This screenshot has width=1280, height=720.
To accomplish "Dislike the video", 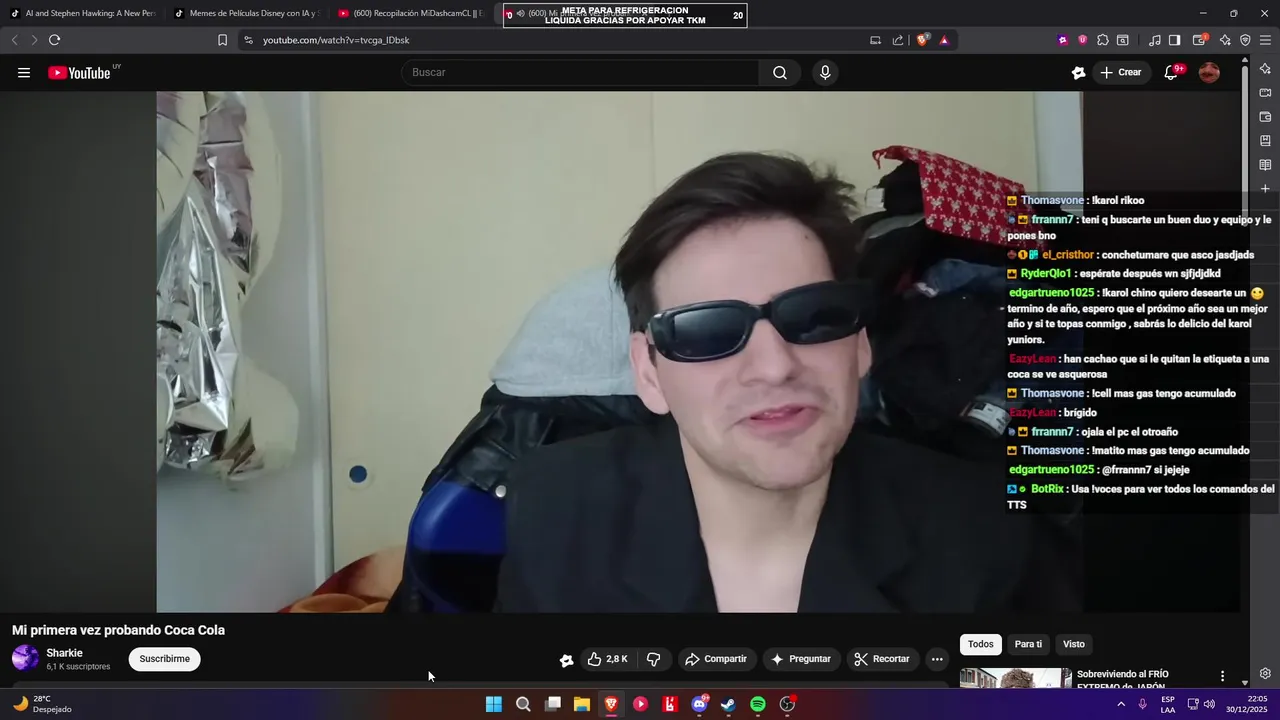I will pyautogui.click(x=654, y=659).
